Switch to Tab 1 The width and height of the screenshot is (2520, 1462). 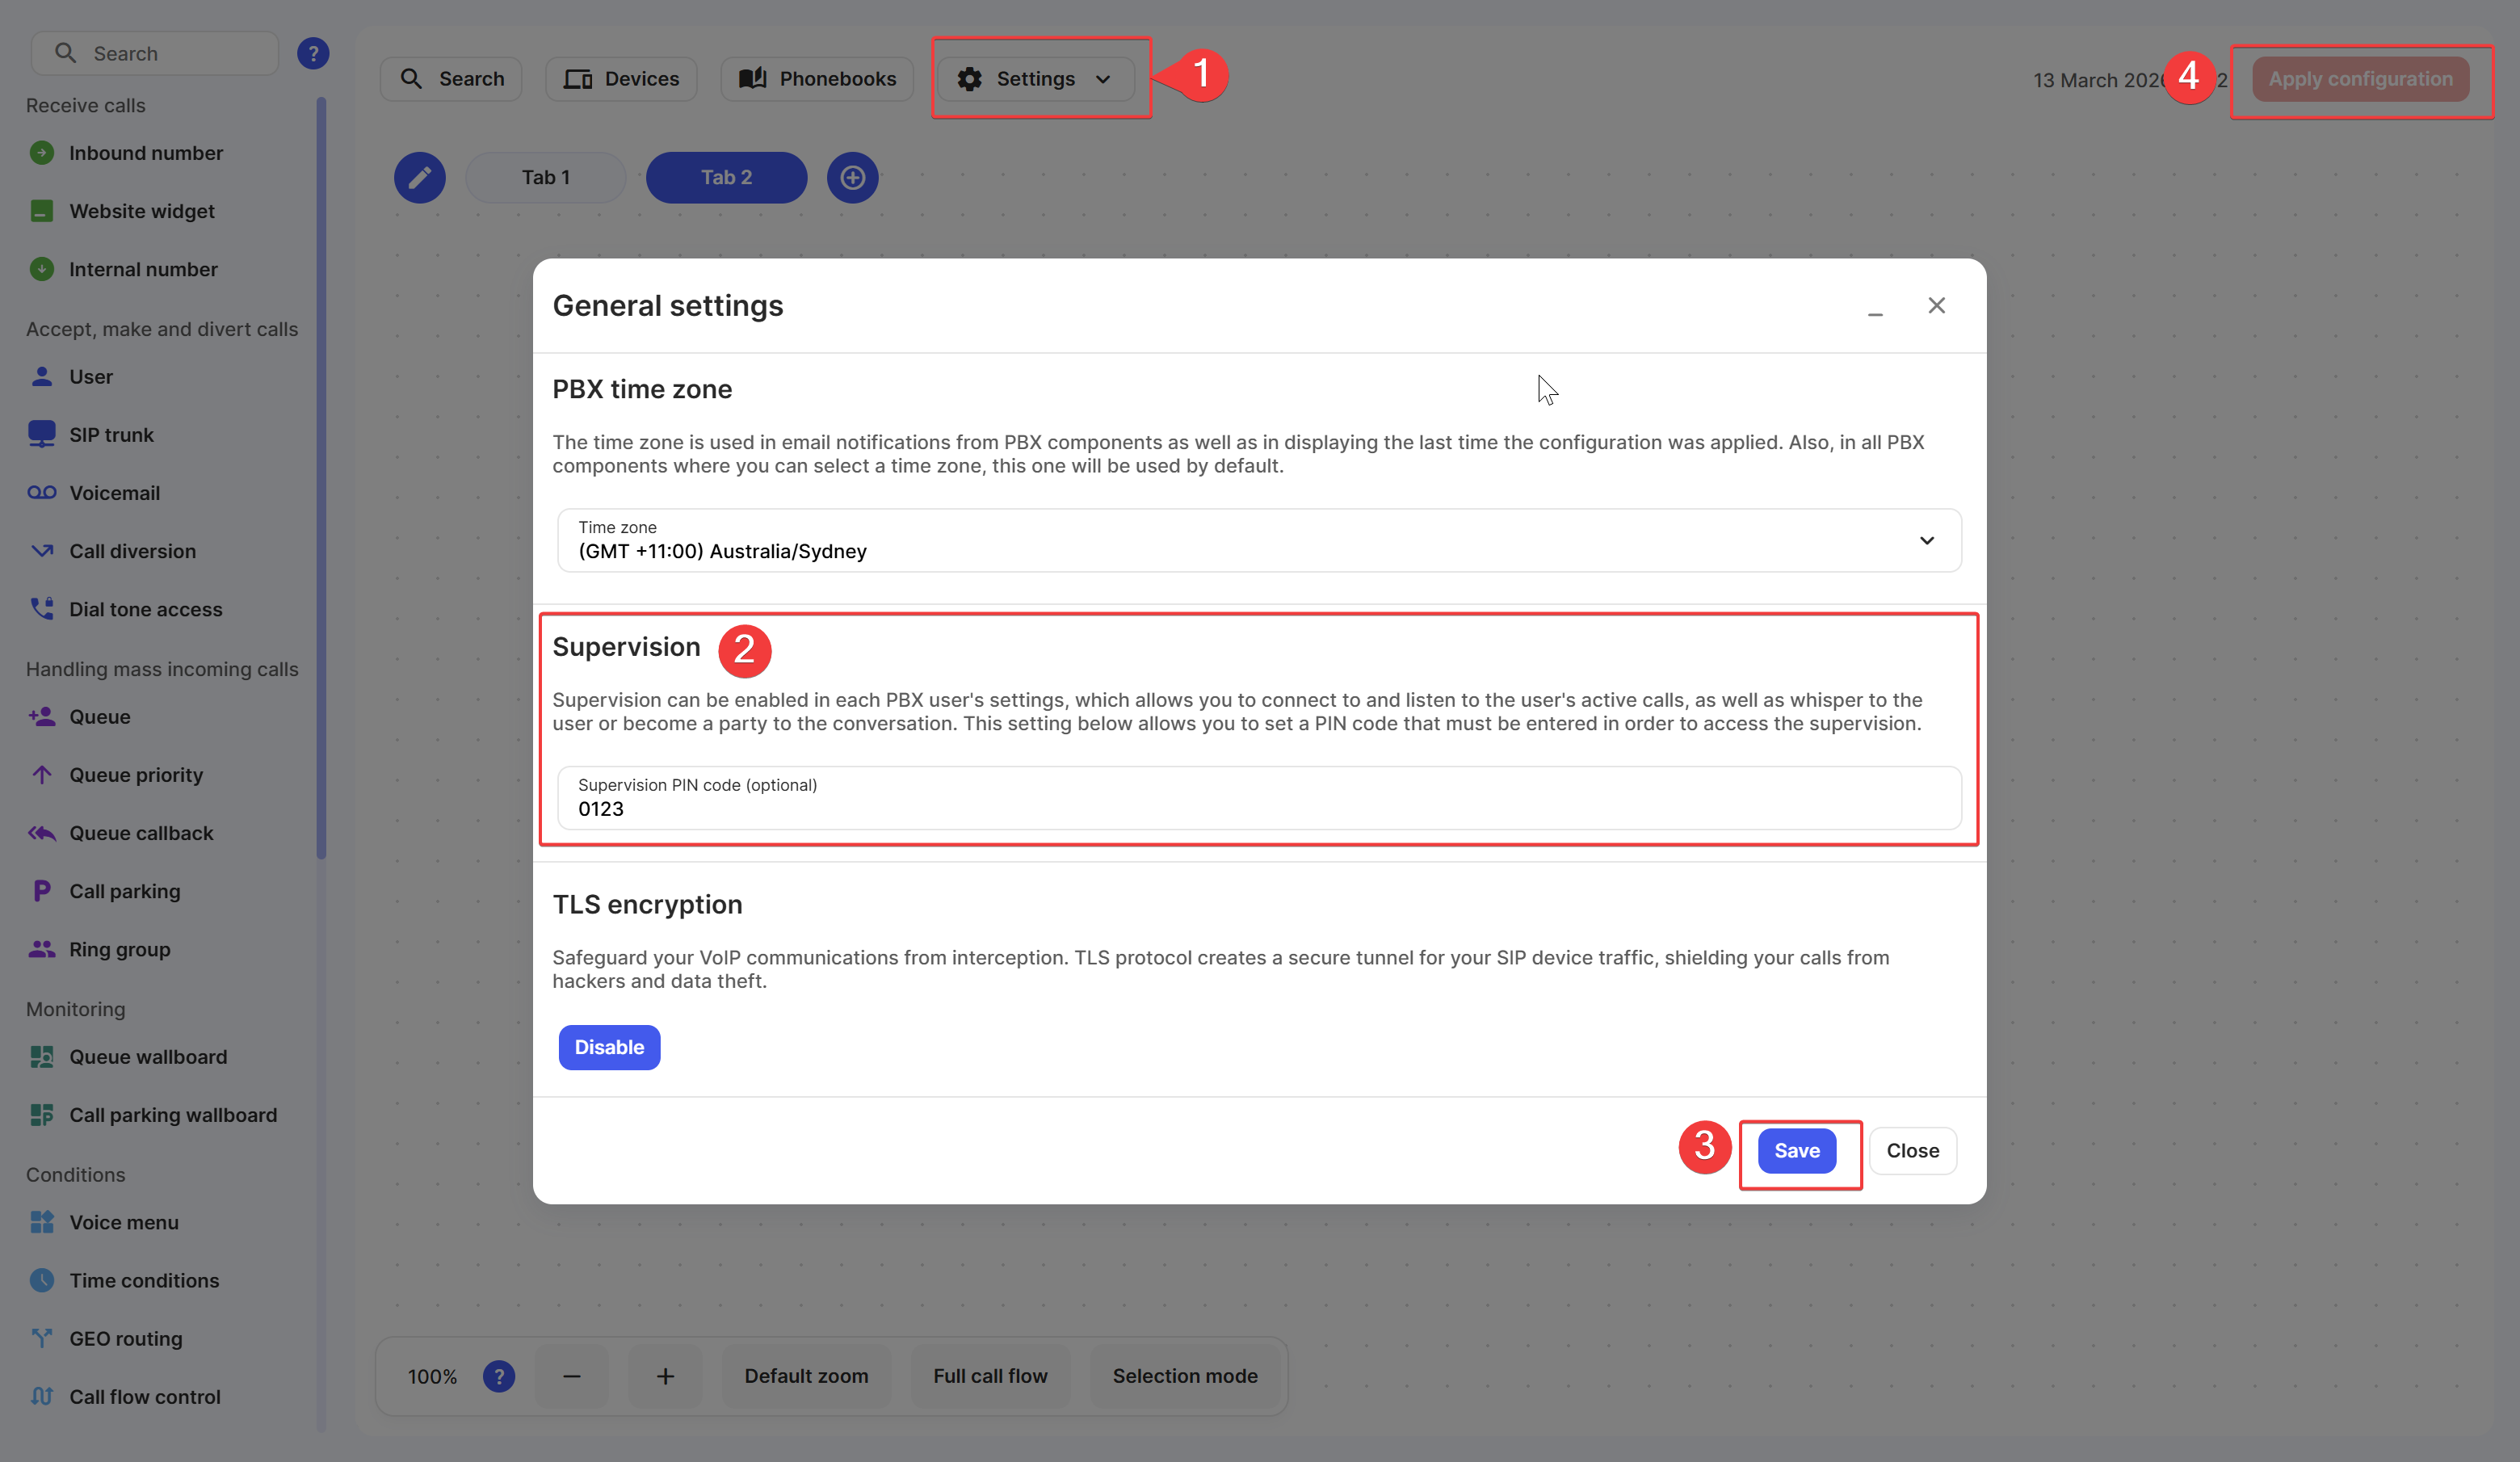tap(545, 177)
